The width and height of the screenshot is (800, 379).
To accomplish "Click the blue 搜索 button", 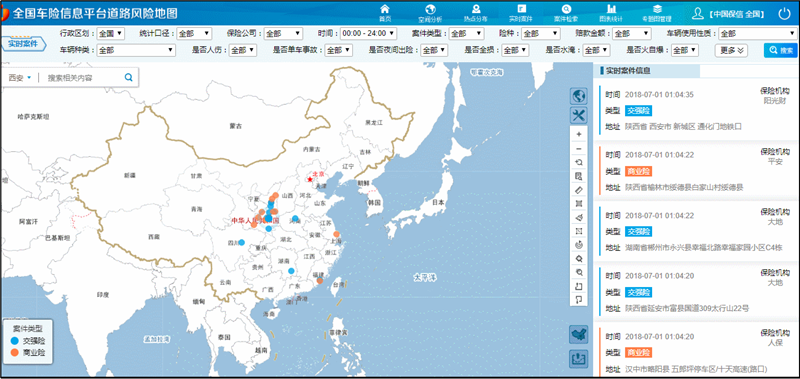I will (780, 50).
